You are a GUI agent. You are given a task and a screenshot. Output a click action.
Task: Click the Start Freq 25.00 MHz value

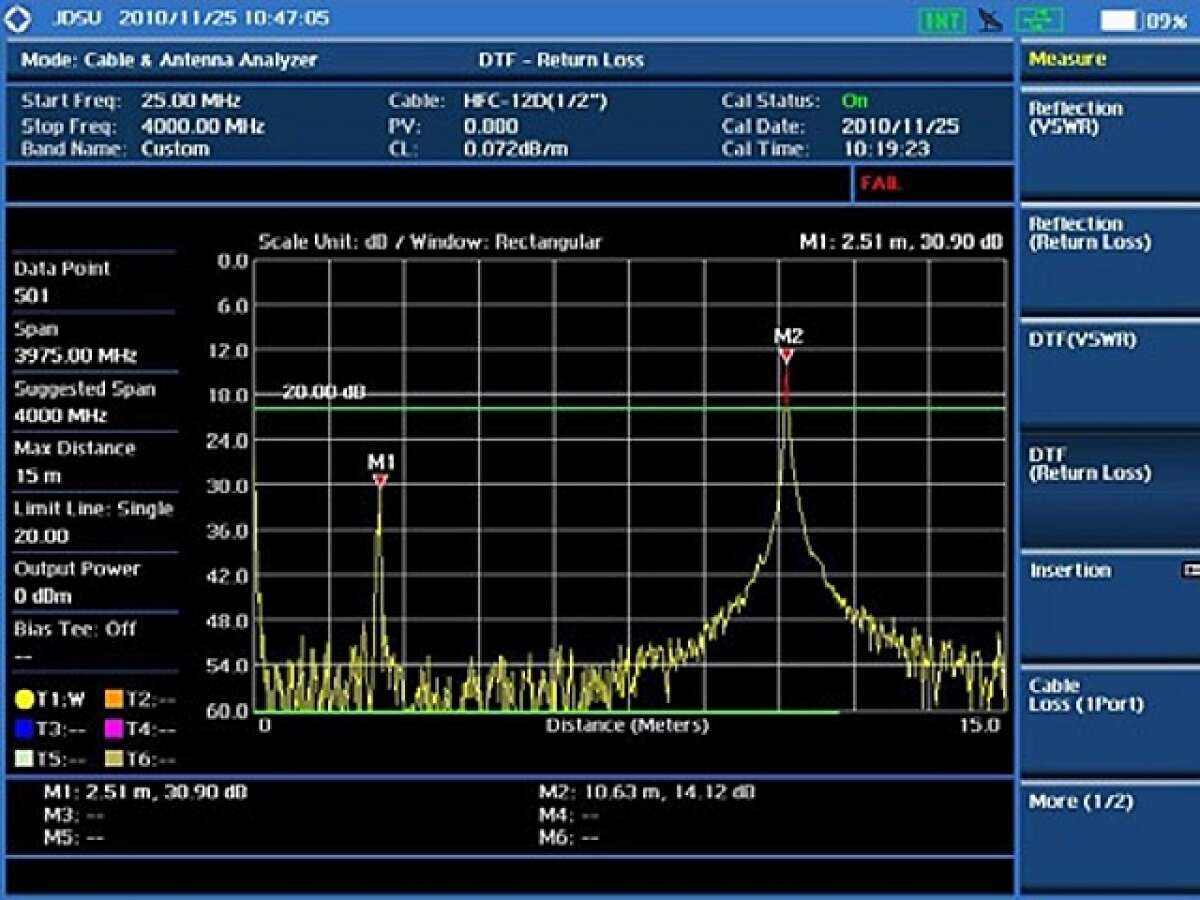[191, 101]
